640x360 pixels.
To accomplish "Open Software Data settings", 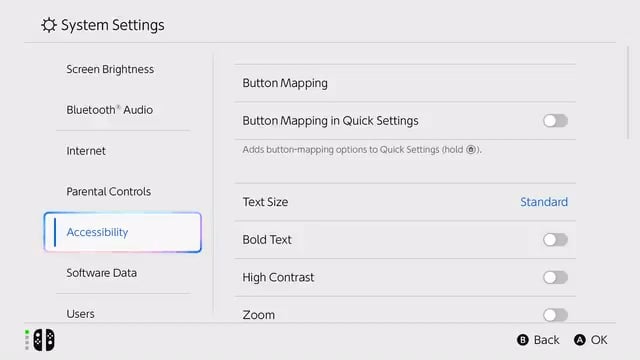I will [102, 273].
